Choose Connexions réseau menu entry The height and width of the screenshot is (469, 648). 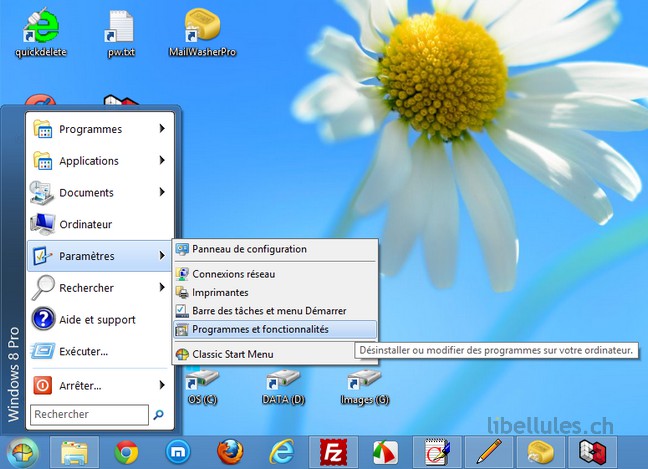233,274
